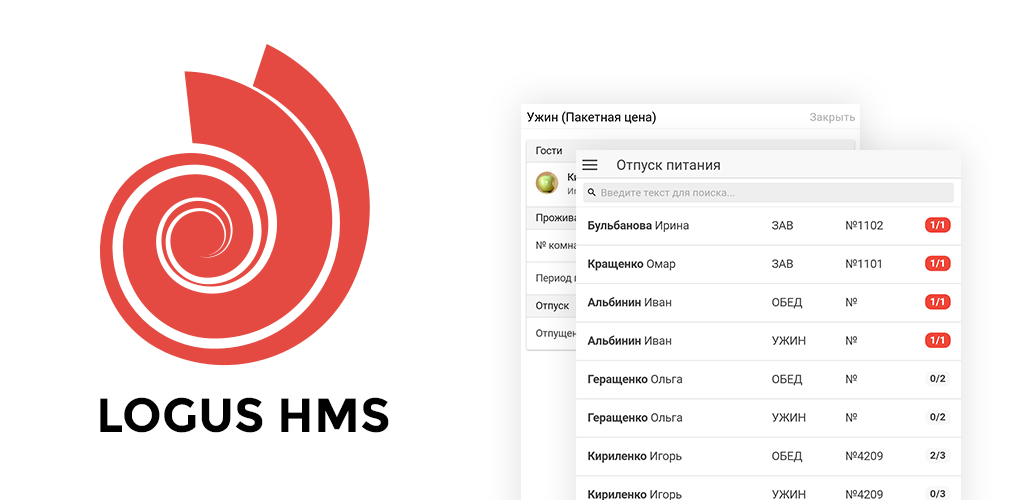
Task: Click Геращенко Ольга name in ОБЕД row
Action: coord(635,379)
